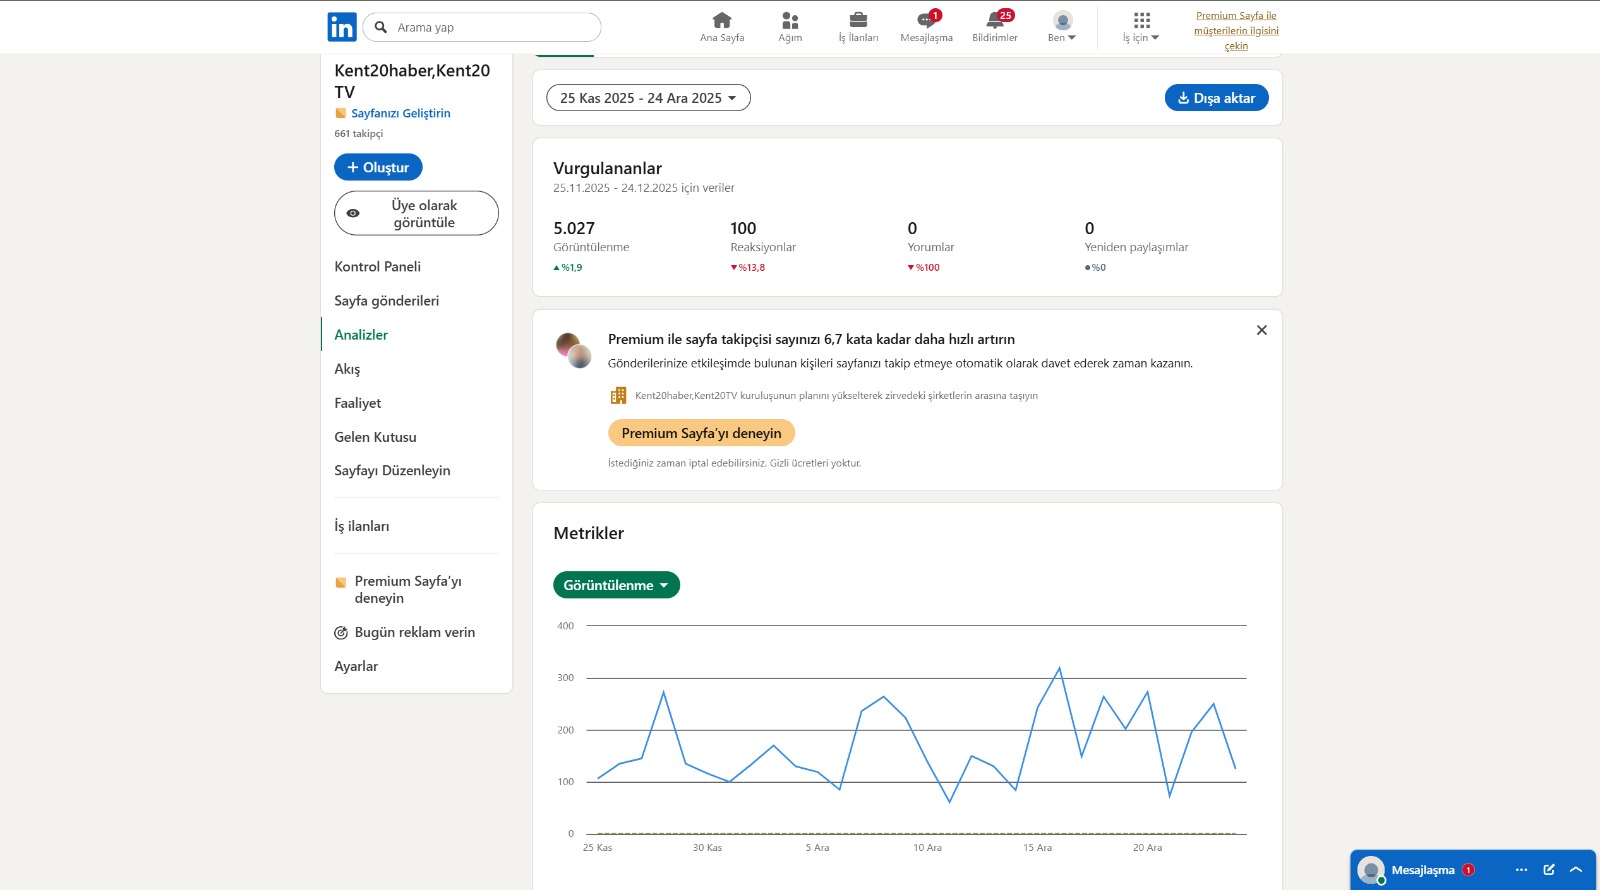Image resolution: width=1600 pixels, height=890 pixels.
Task: Open the Ben profile dropdown
Action: click(x=1062, y=26)
